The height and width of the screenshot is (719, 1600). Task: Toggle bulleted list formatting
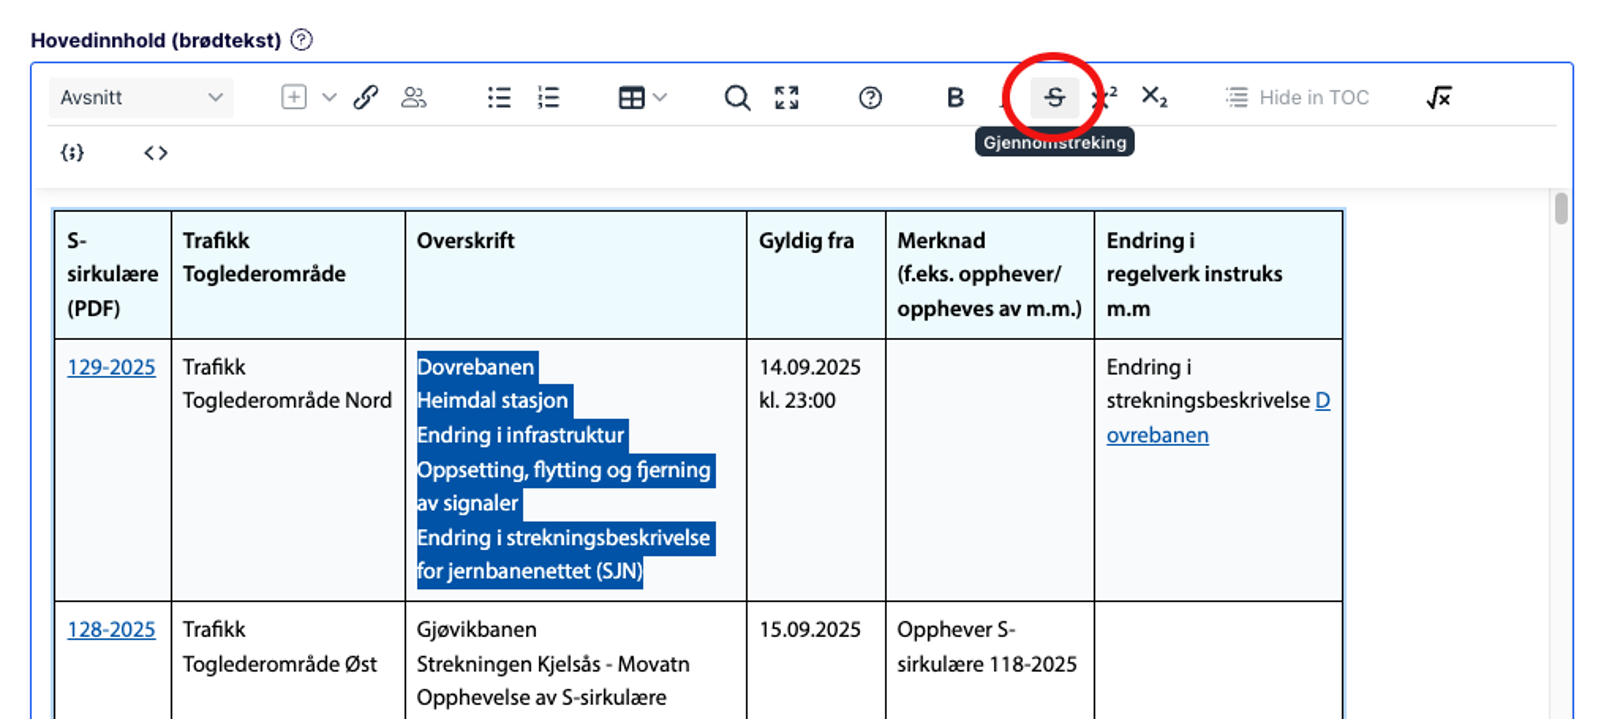[x=499, y=98]
